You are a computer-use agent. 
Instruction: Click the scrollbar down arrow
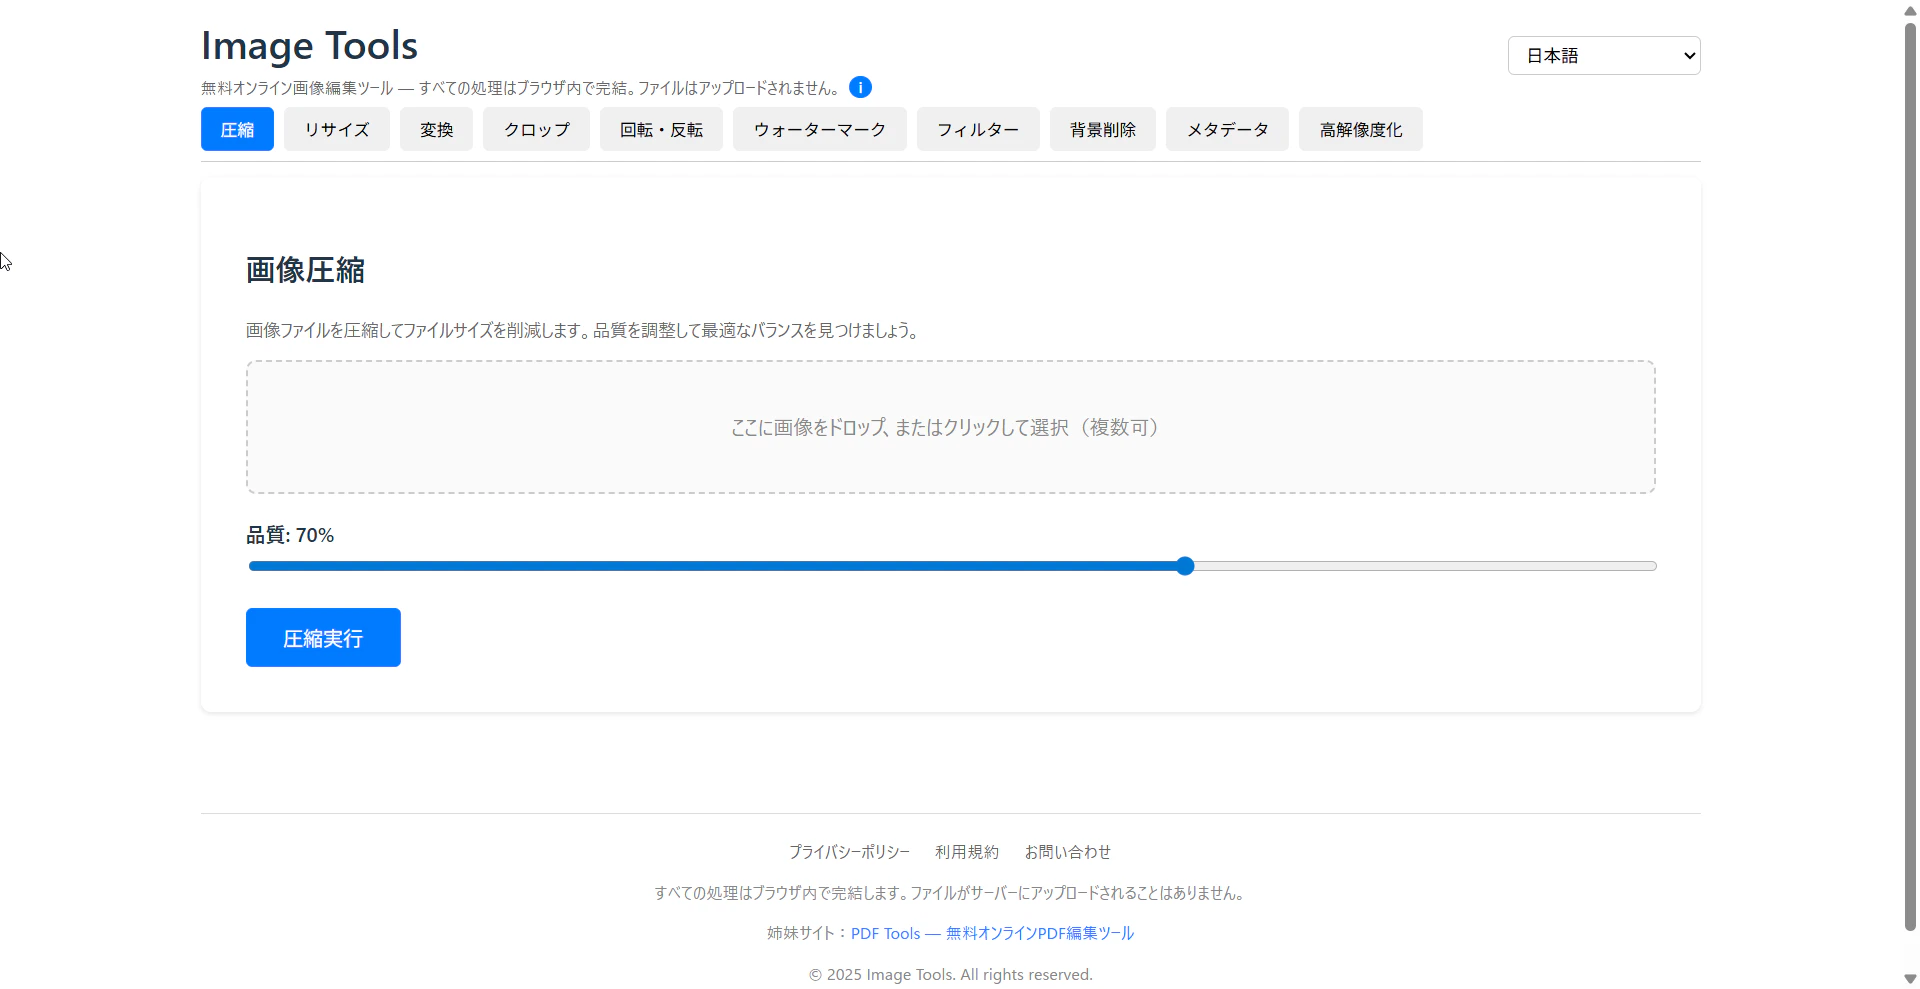(x=1910, y=979)
